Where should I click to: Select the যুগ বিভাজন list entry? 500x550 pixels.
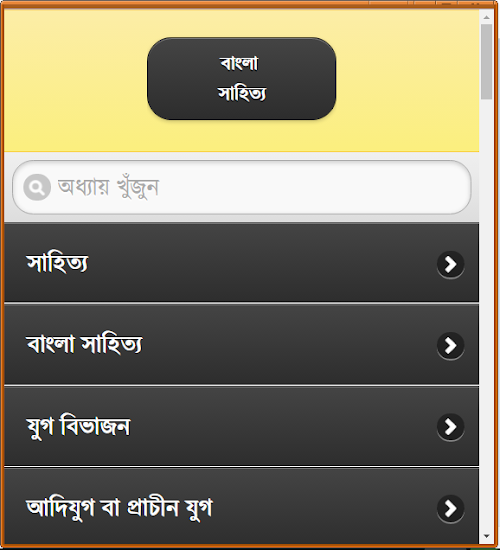point(241,426)
